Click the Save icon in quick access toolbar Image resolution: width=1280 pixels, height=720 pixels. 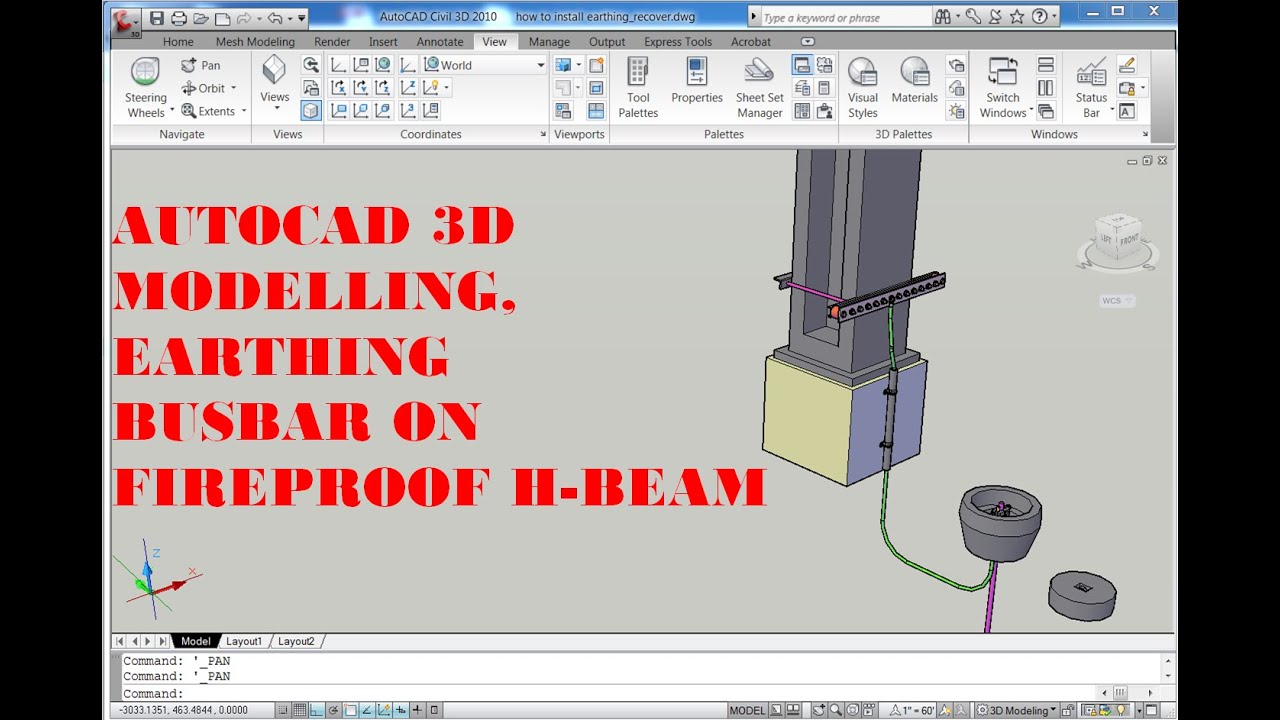[x=157, y=18]
